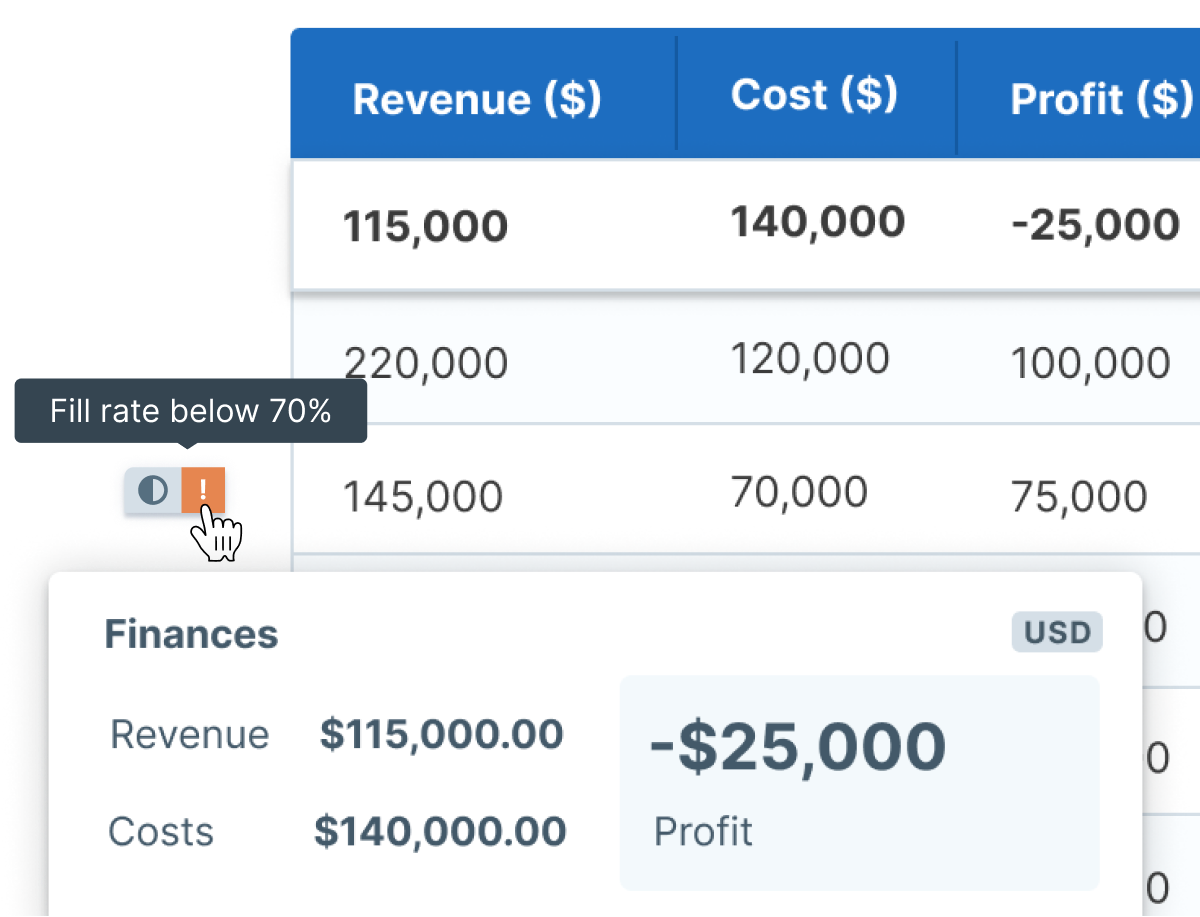The height and width of the screenshot is (917, 1200).
Task: Click the "Fill rate below 70%" tooltip
Action: pyautogui.click(x=190, y=410)
